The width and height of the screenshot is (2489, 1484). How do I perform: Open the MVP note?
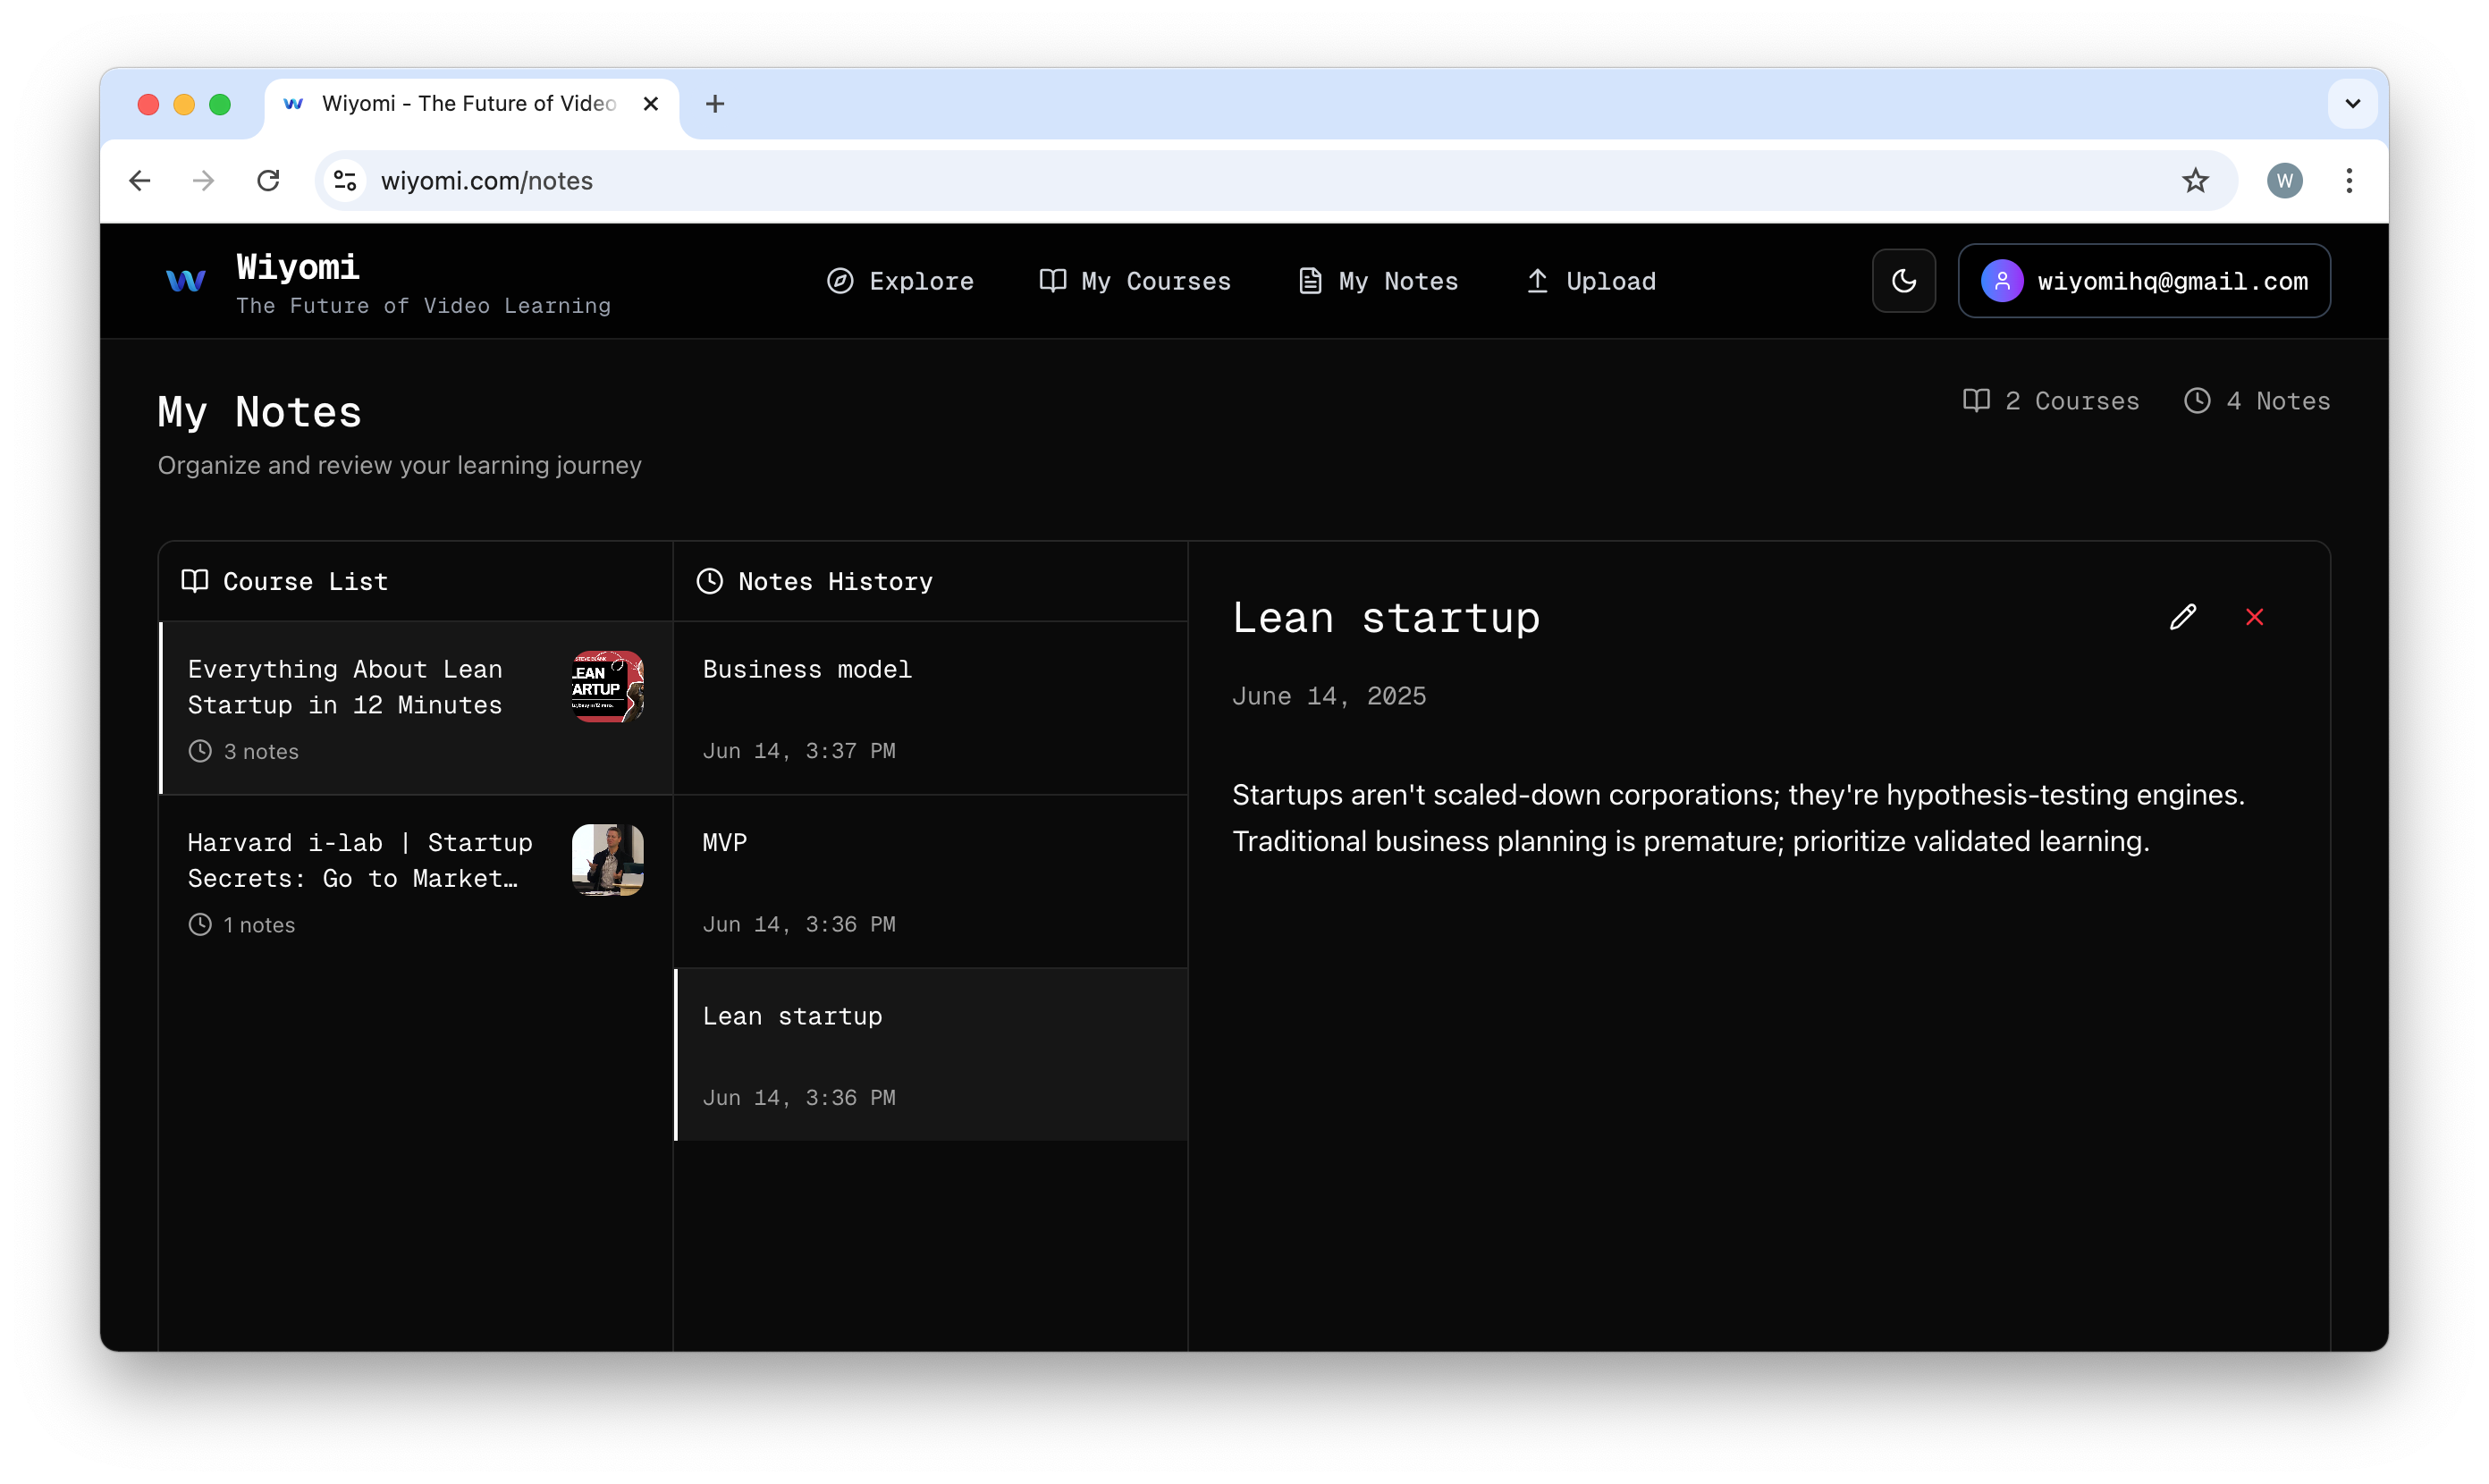click(930, 881)
